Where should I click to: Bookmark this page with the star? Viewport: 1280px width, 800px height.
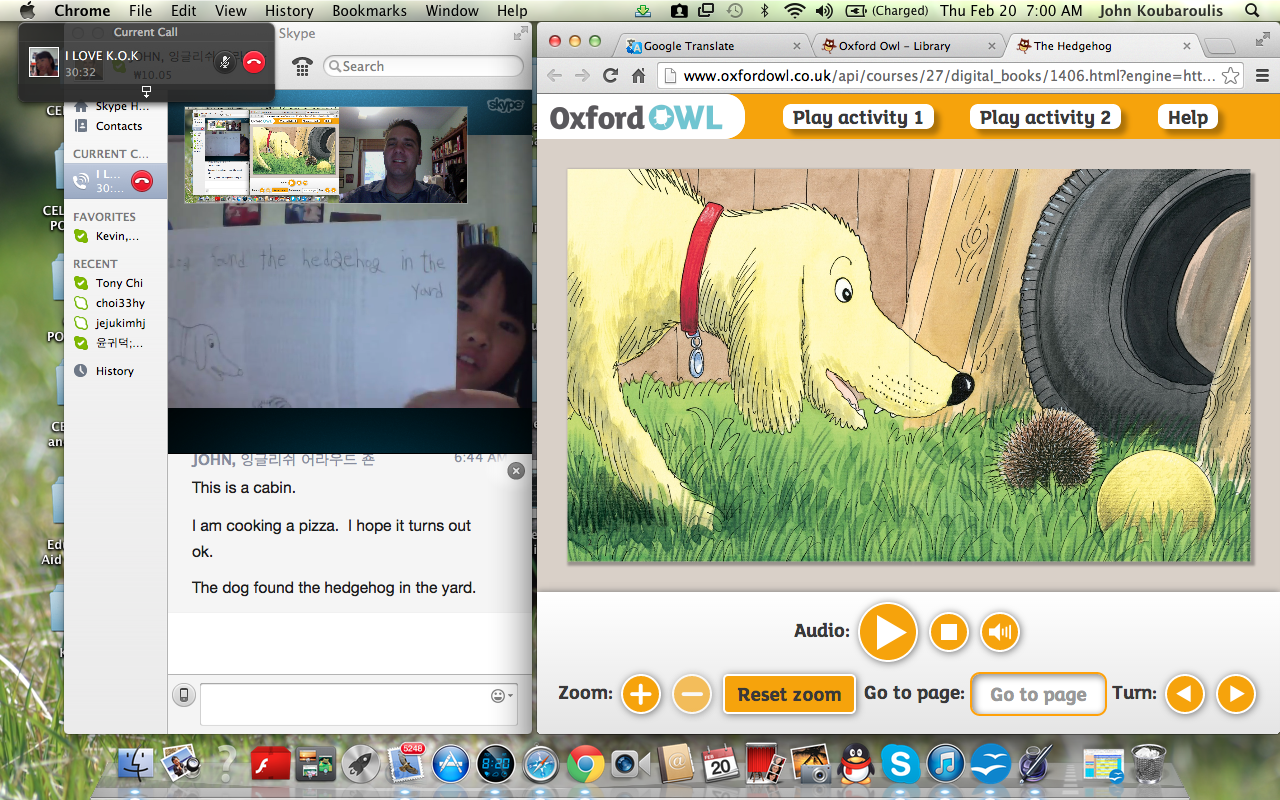[1231, 75]
